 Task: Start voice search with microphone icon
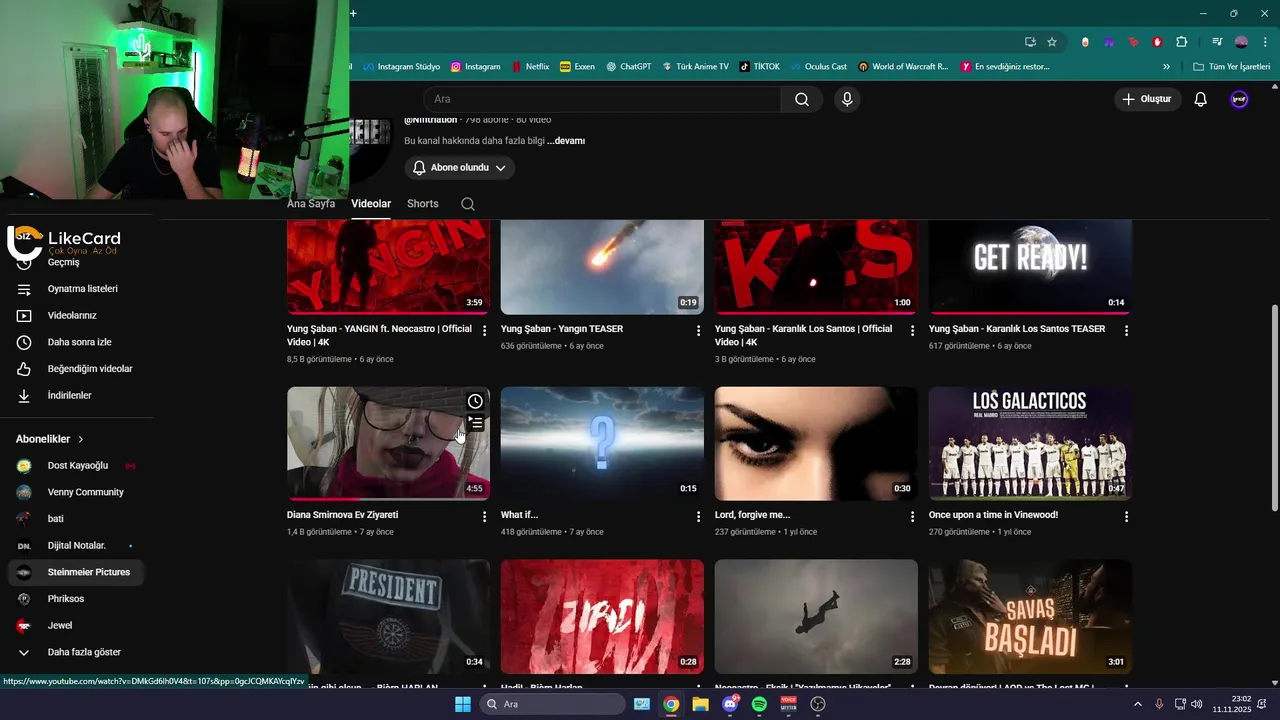847,99
